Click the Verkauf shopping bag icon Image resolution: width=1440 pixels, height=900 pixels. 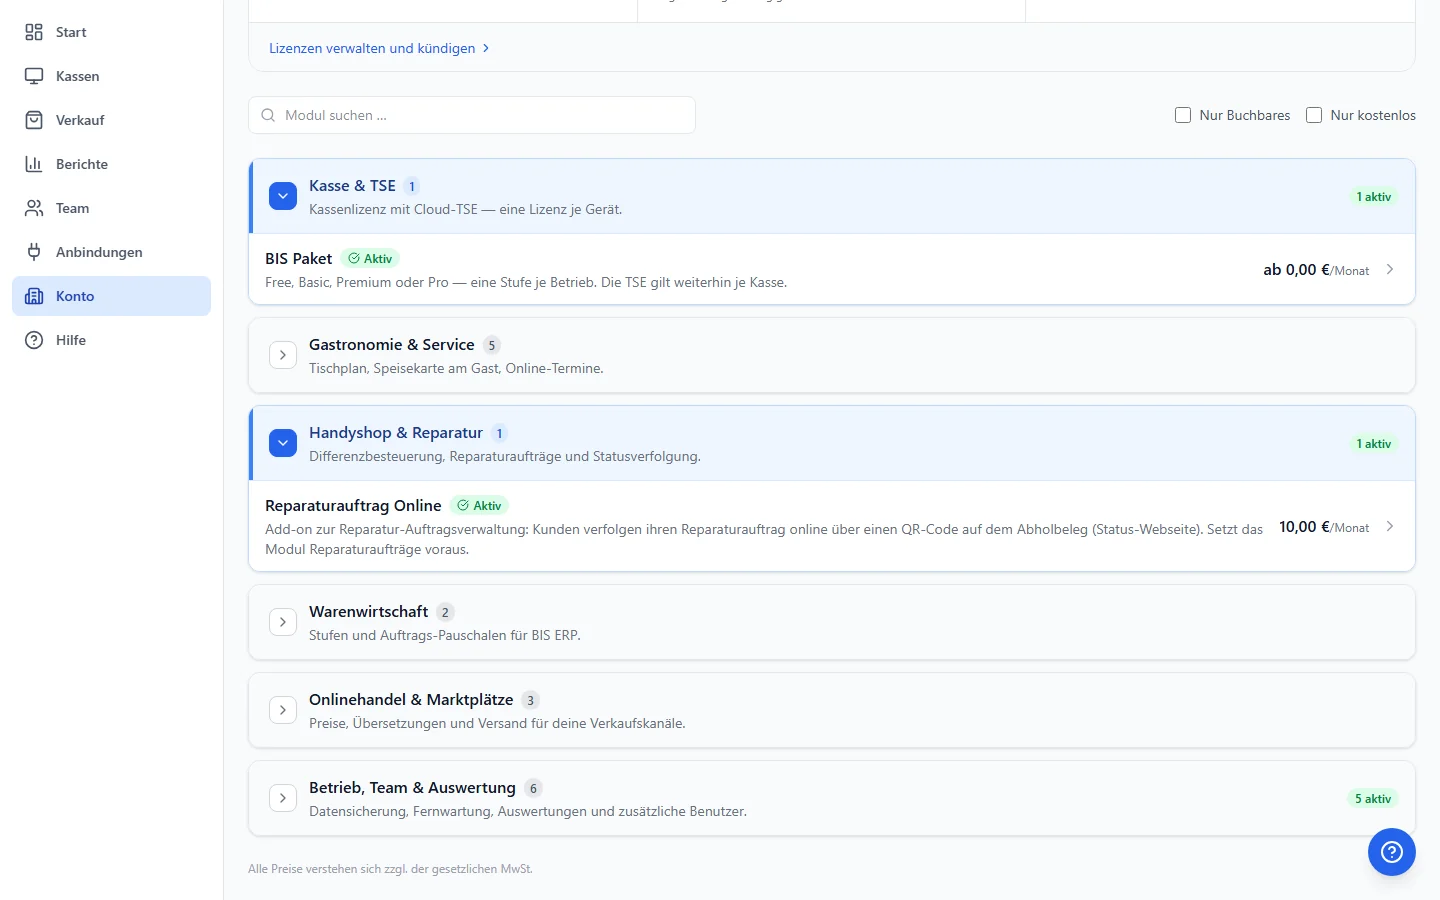[x=34, y=120]
